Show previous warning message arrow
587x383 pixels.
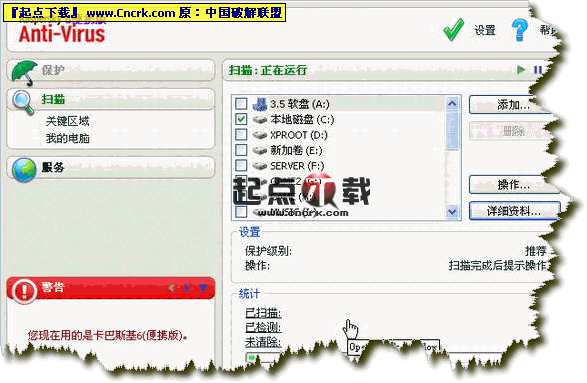172,288
